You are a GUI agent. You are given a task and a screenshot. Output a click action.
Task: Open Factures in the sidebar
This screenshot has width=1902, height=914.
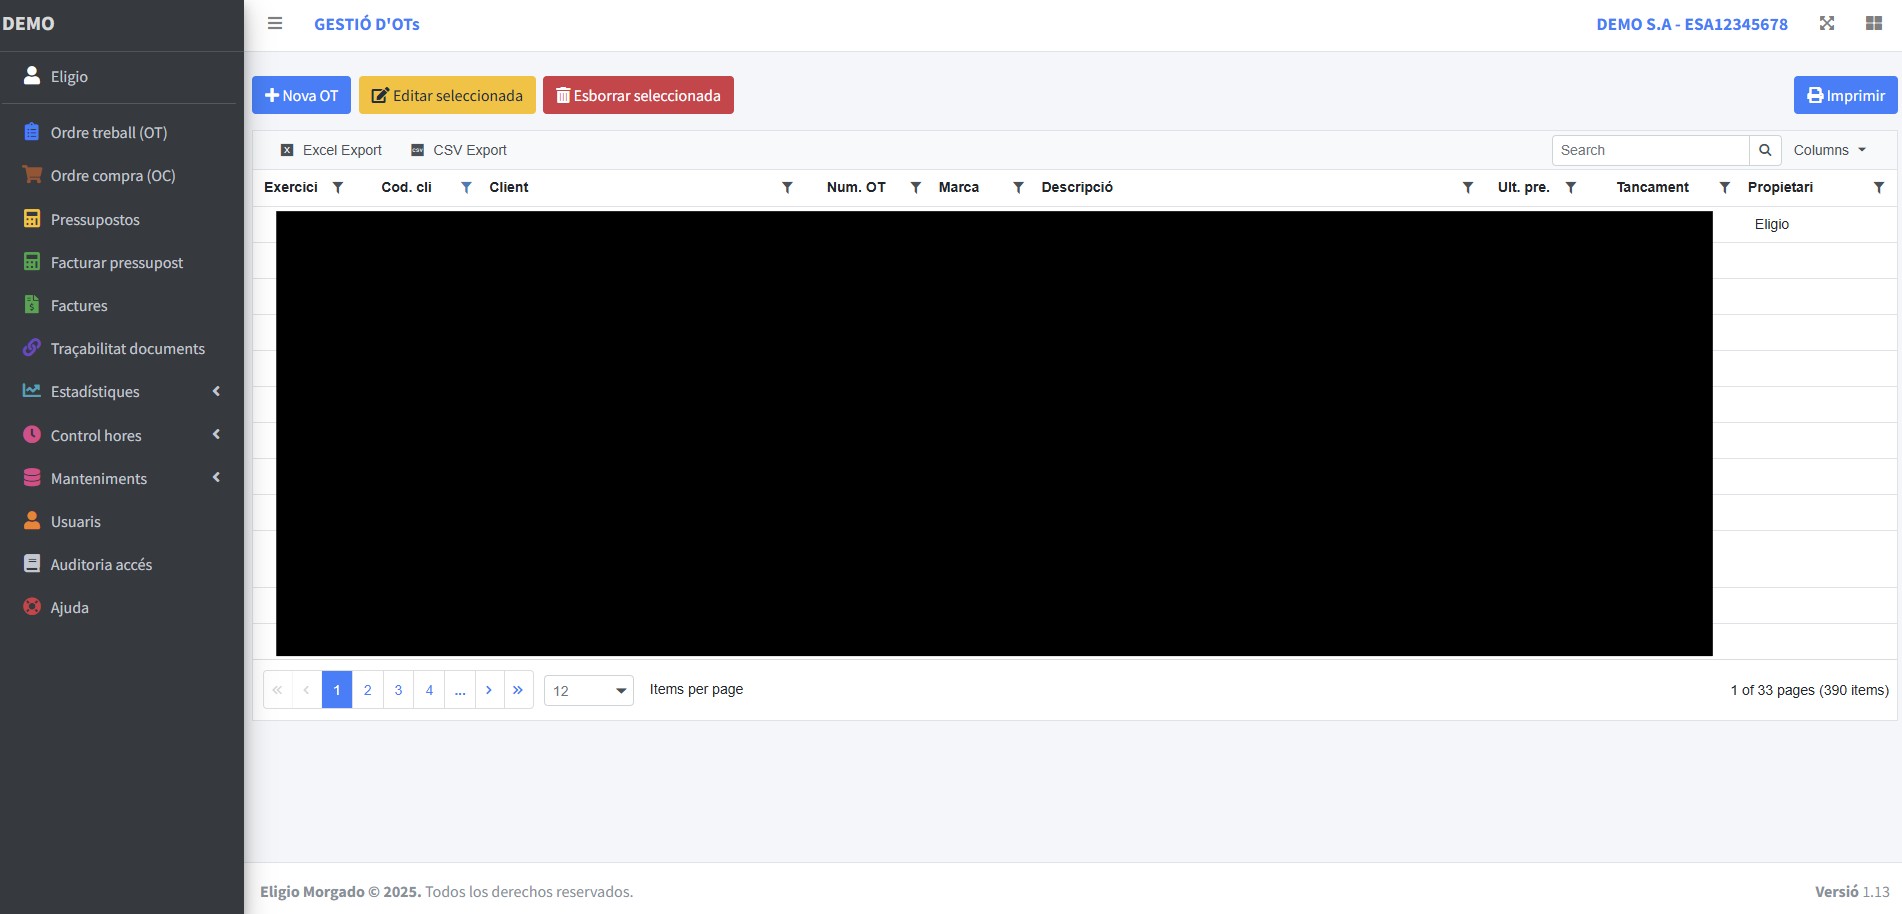(79, 306)
